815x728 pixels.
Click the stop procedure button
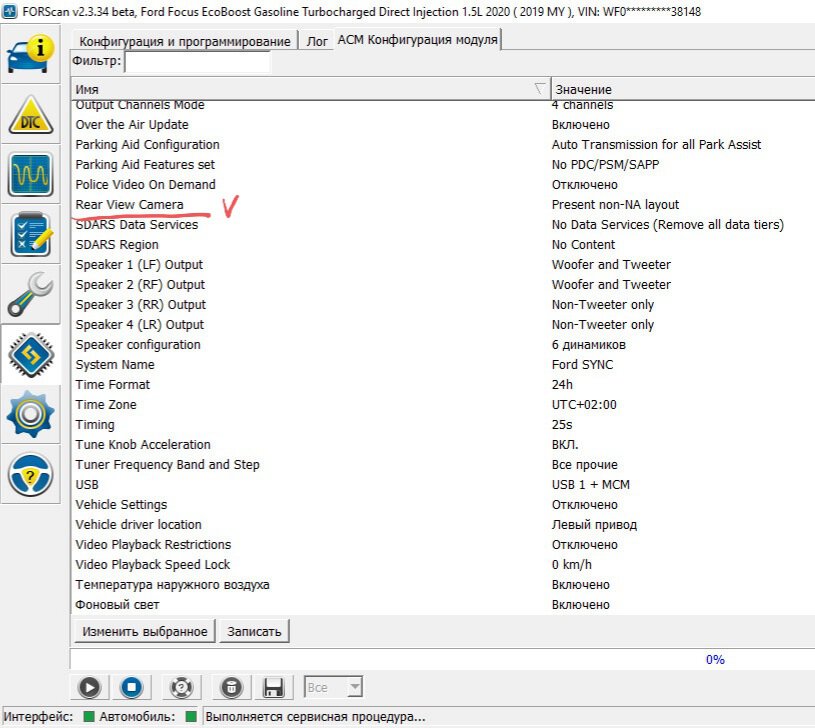tap(132, 687)
